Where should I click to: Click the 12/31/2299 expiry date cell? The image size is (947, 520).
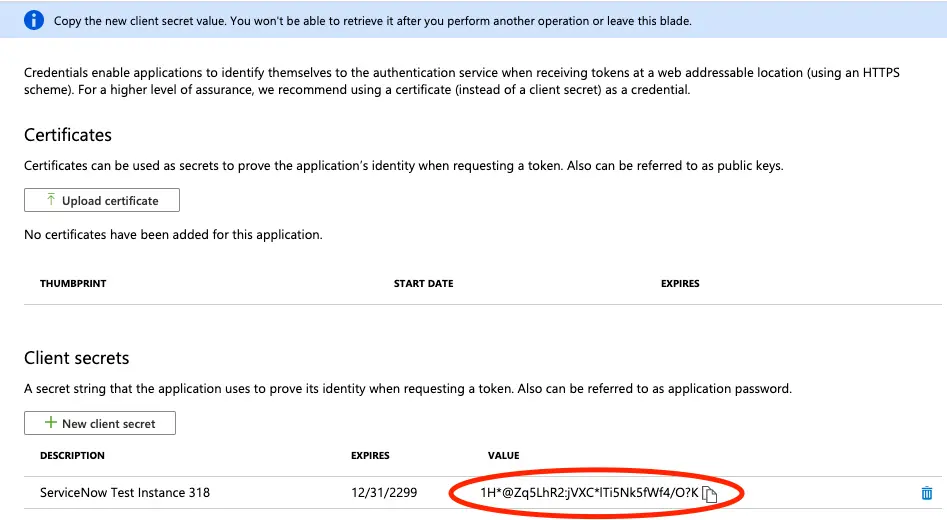coord(384,493)
